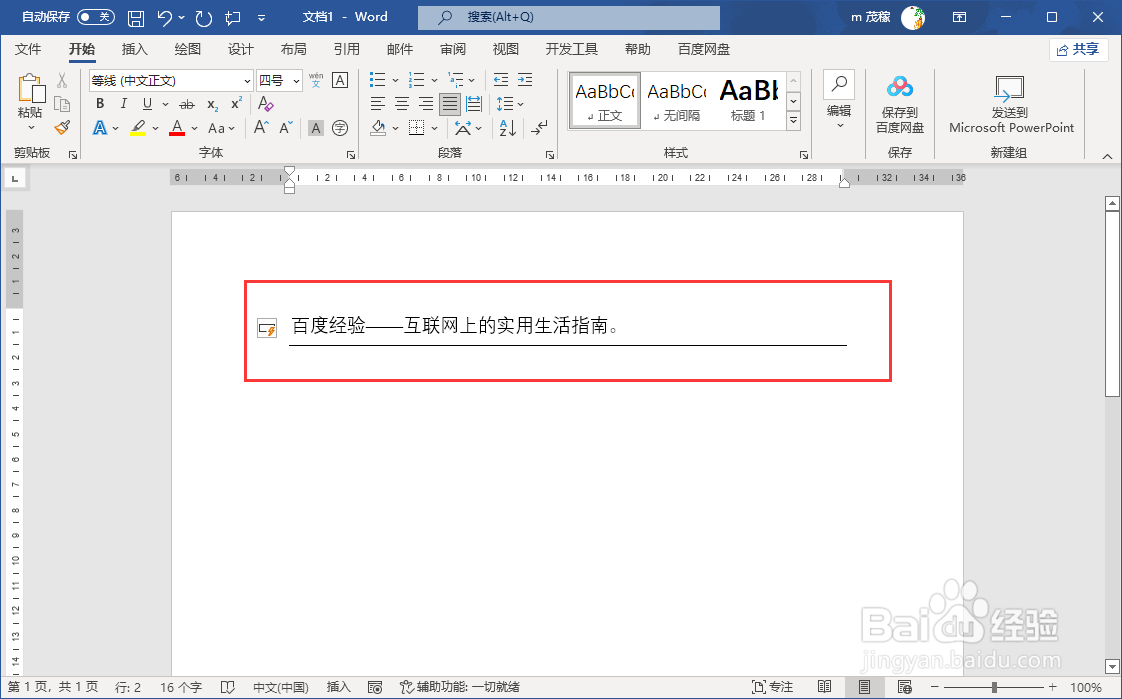This screenshot has width=1122, height=699.
Task: Increase the paragraph indent
Action: (x=525, y=80)
